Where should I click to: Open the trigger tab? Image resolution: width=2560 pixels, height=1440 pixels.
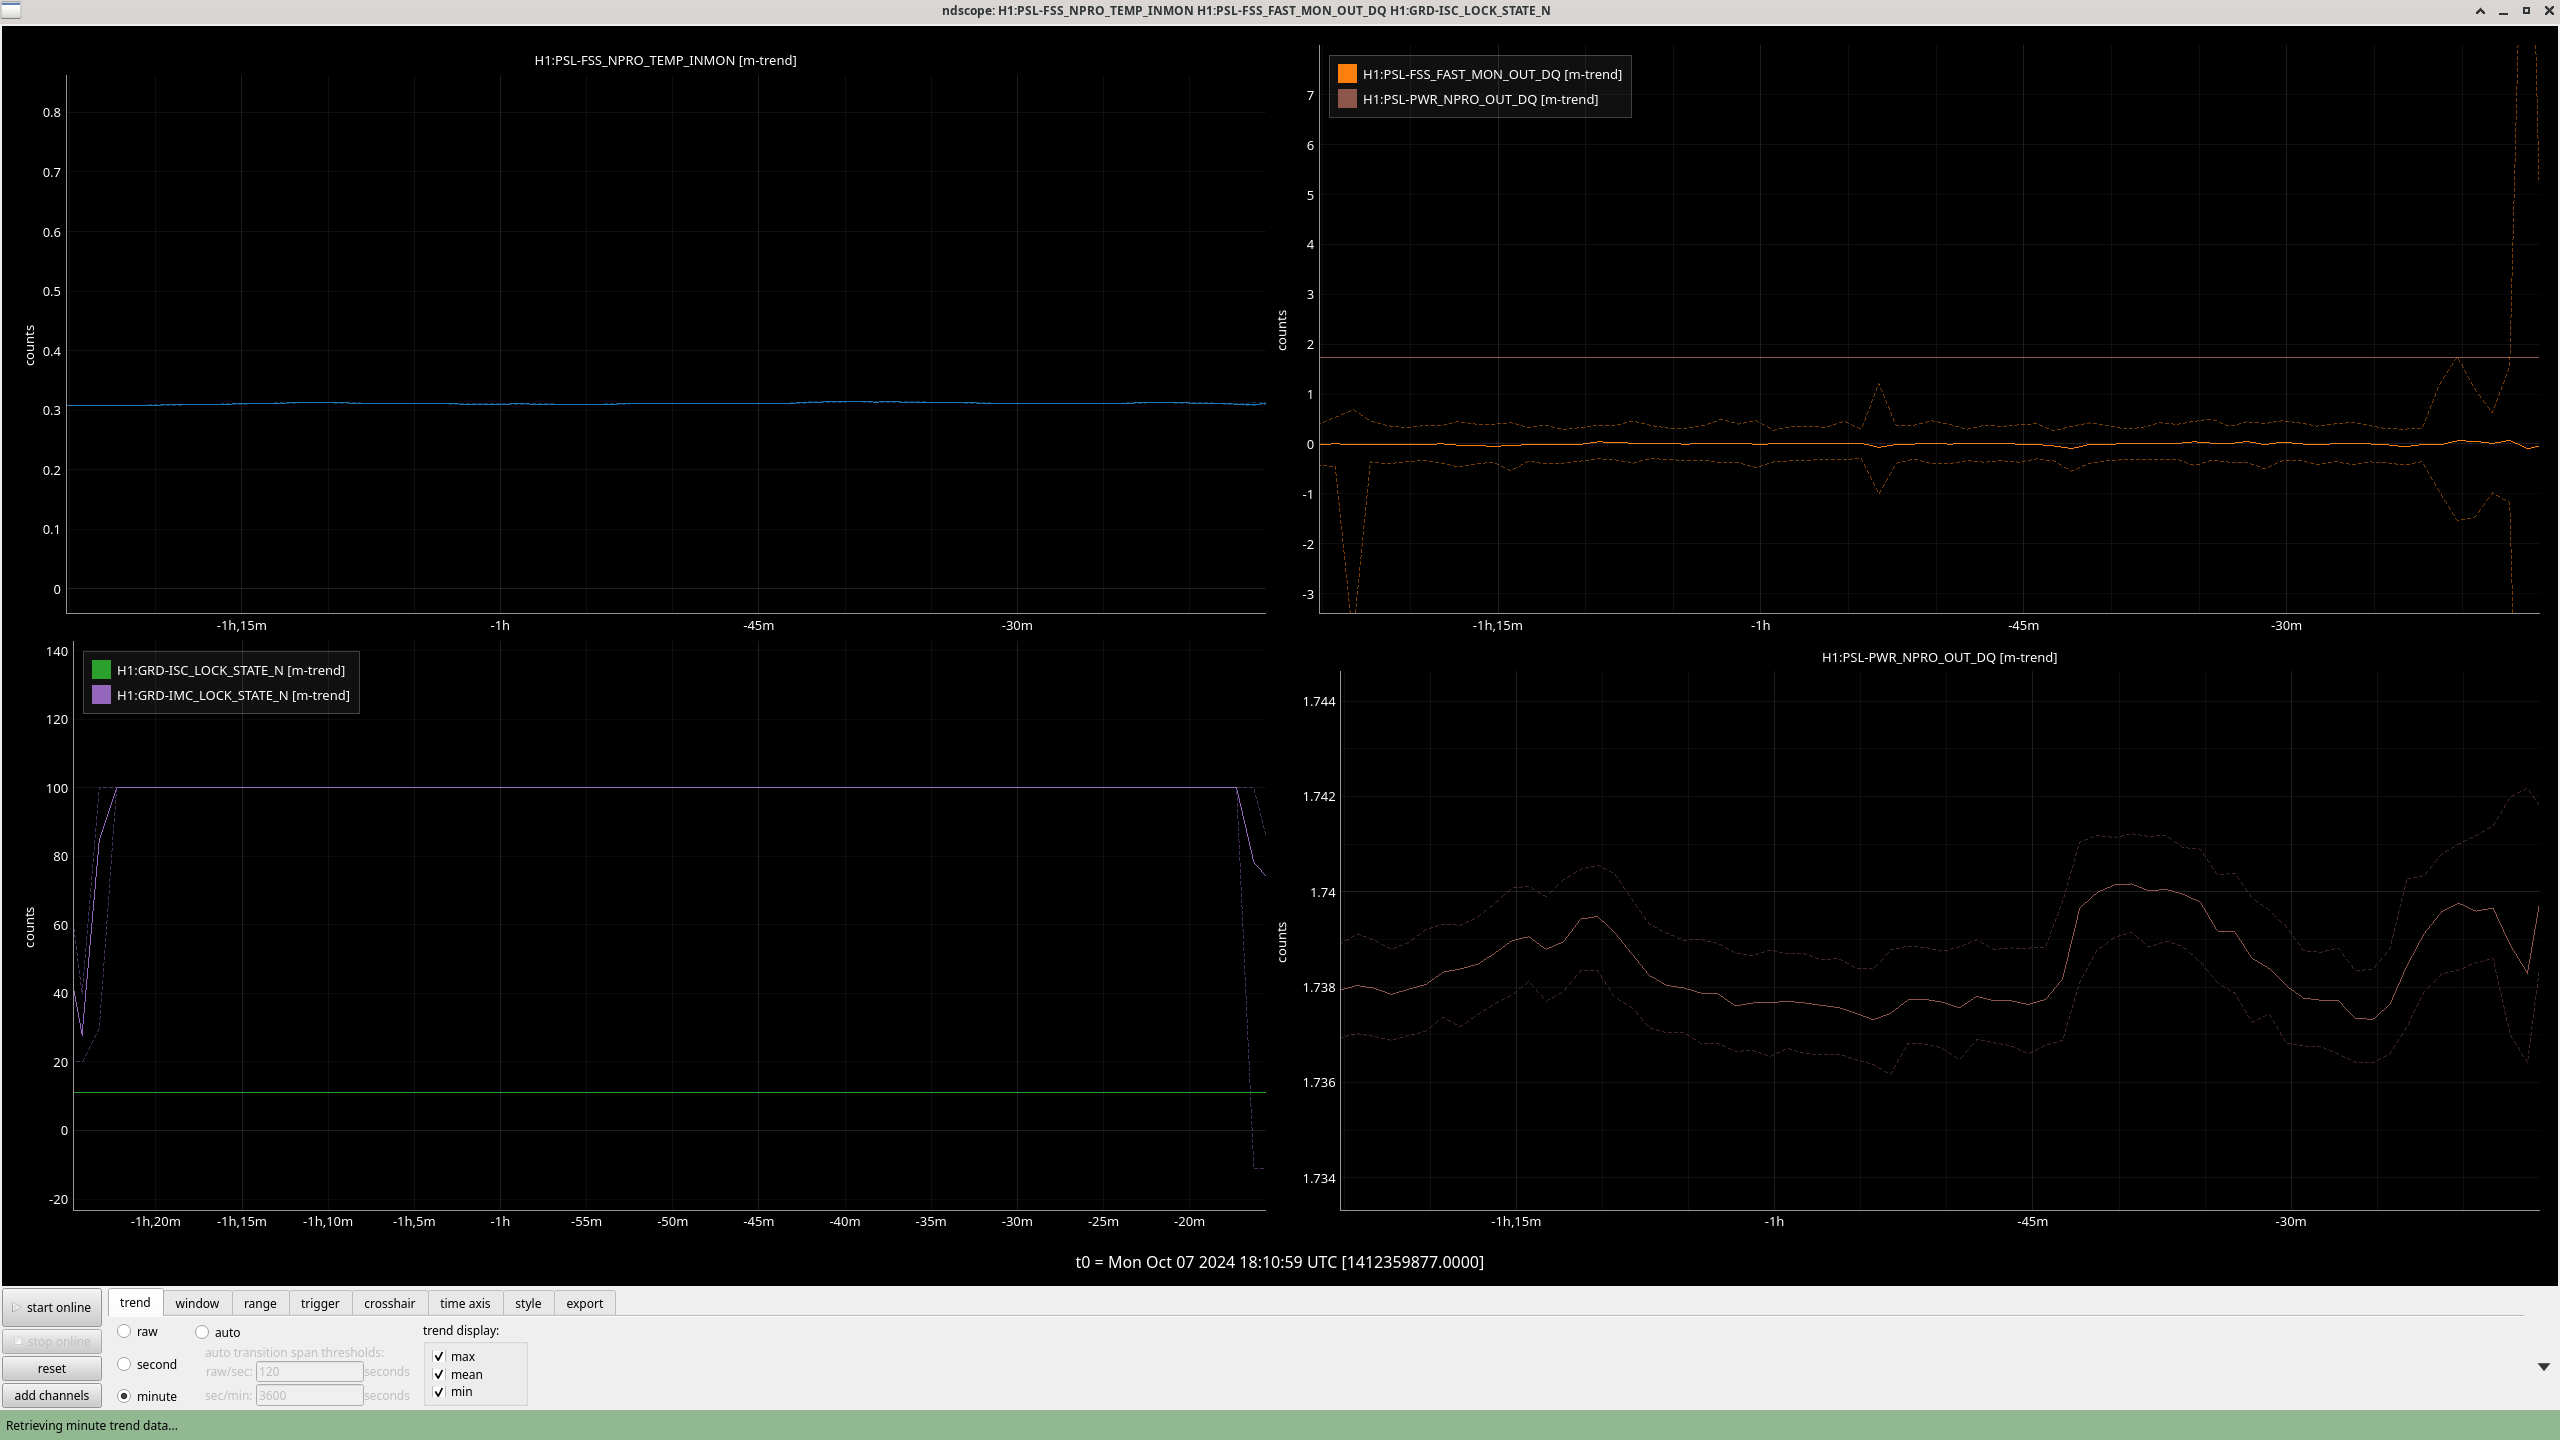(320, 1304)
